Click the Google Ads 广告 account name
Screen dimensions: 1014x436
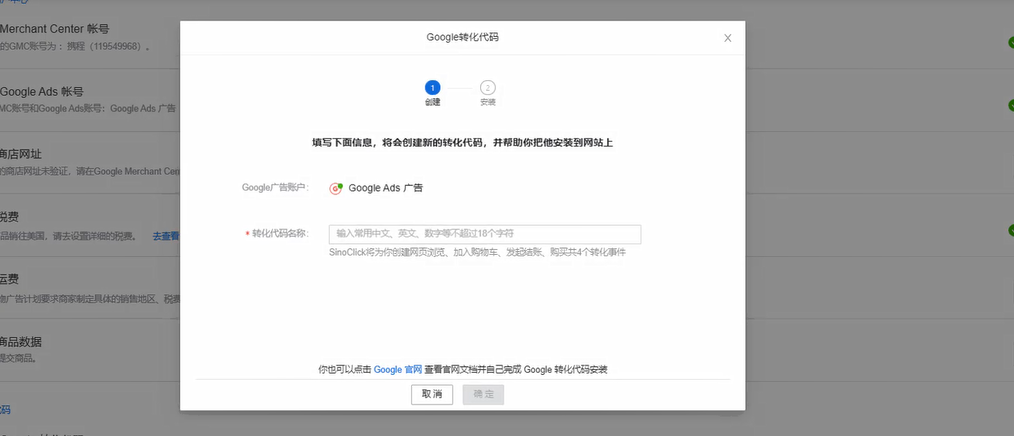tap(385, 188)
